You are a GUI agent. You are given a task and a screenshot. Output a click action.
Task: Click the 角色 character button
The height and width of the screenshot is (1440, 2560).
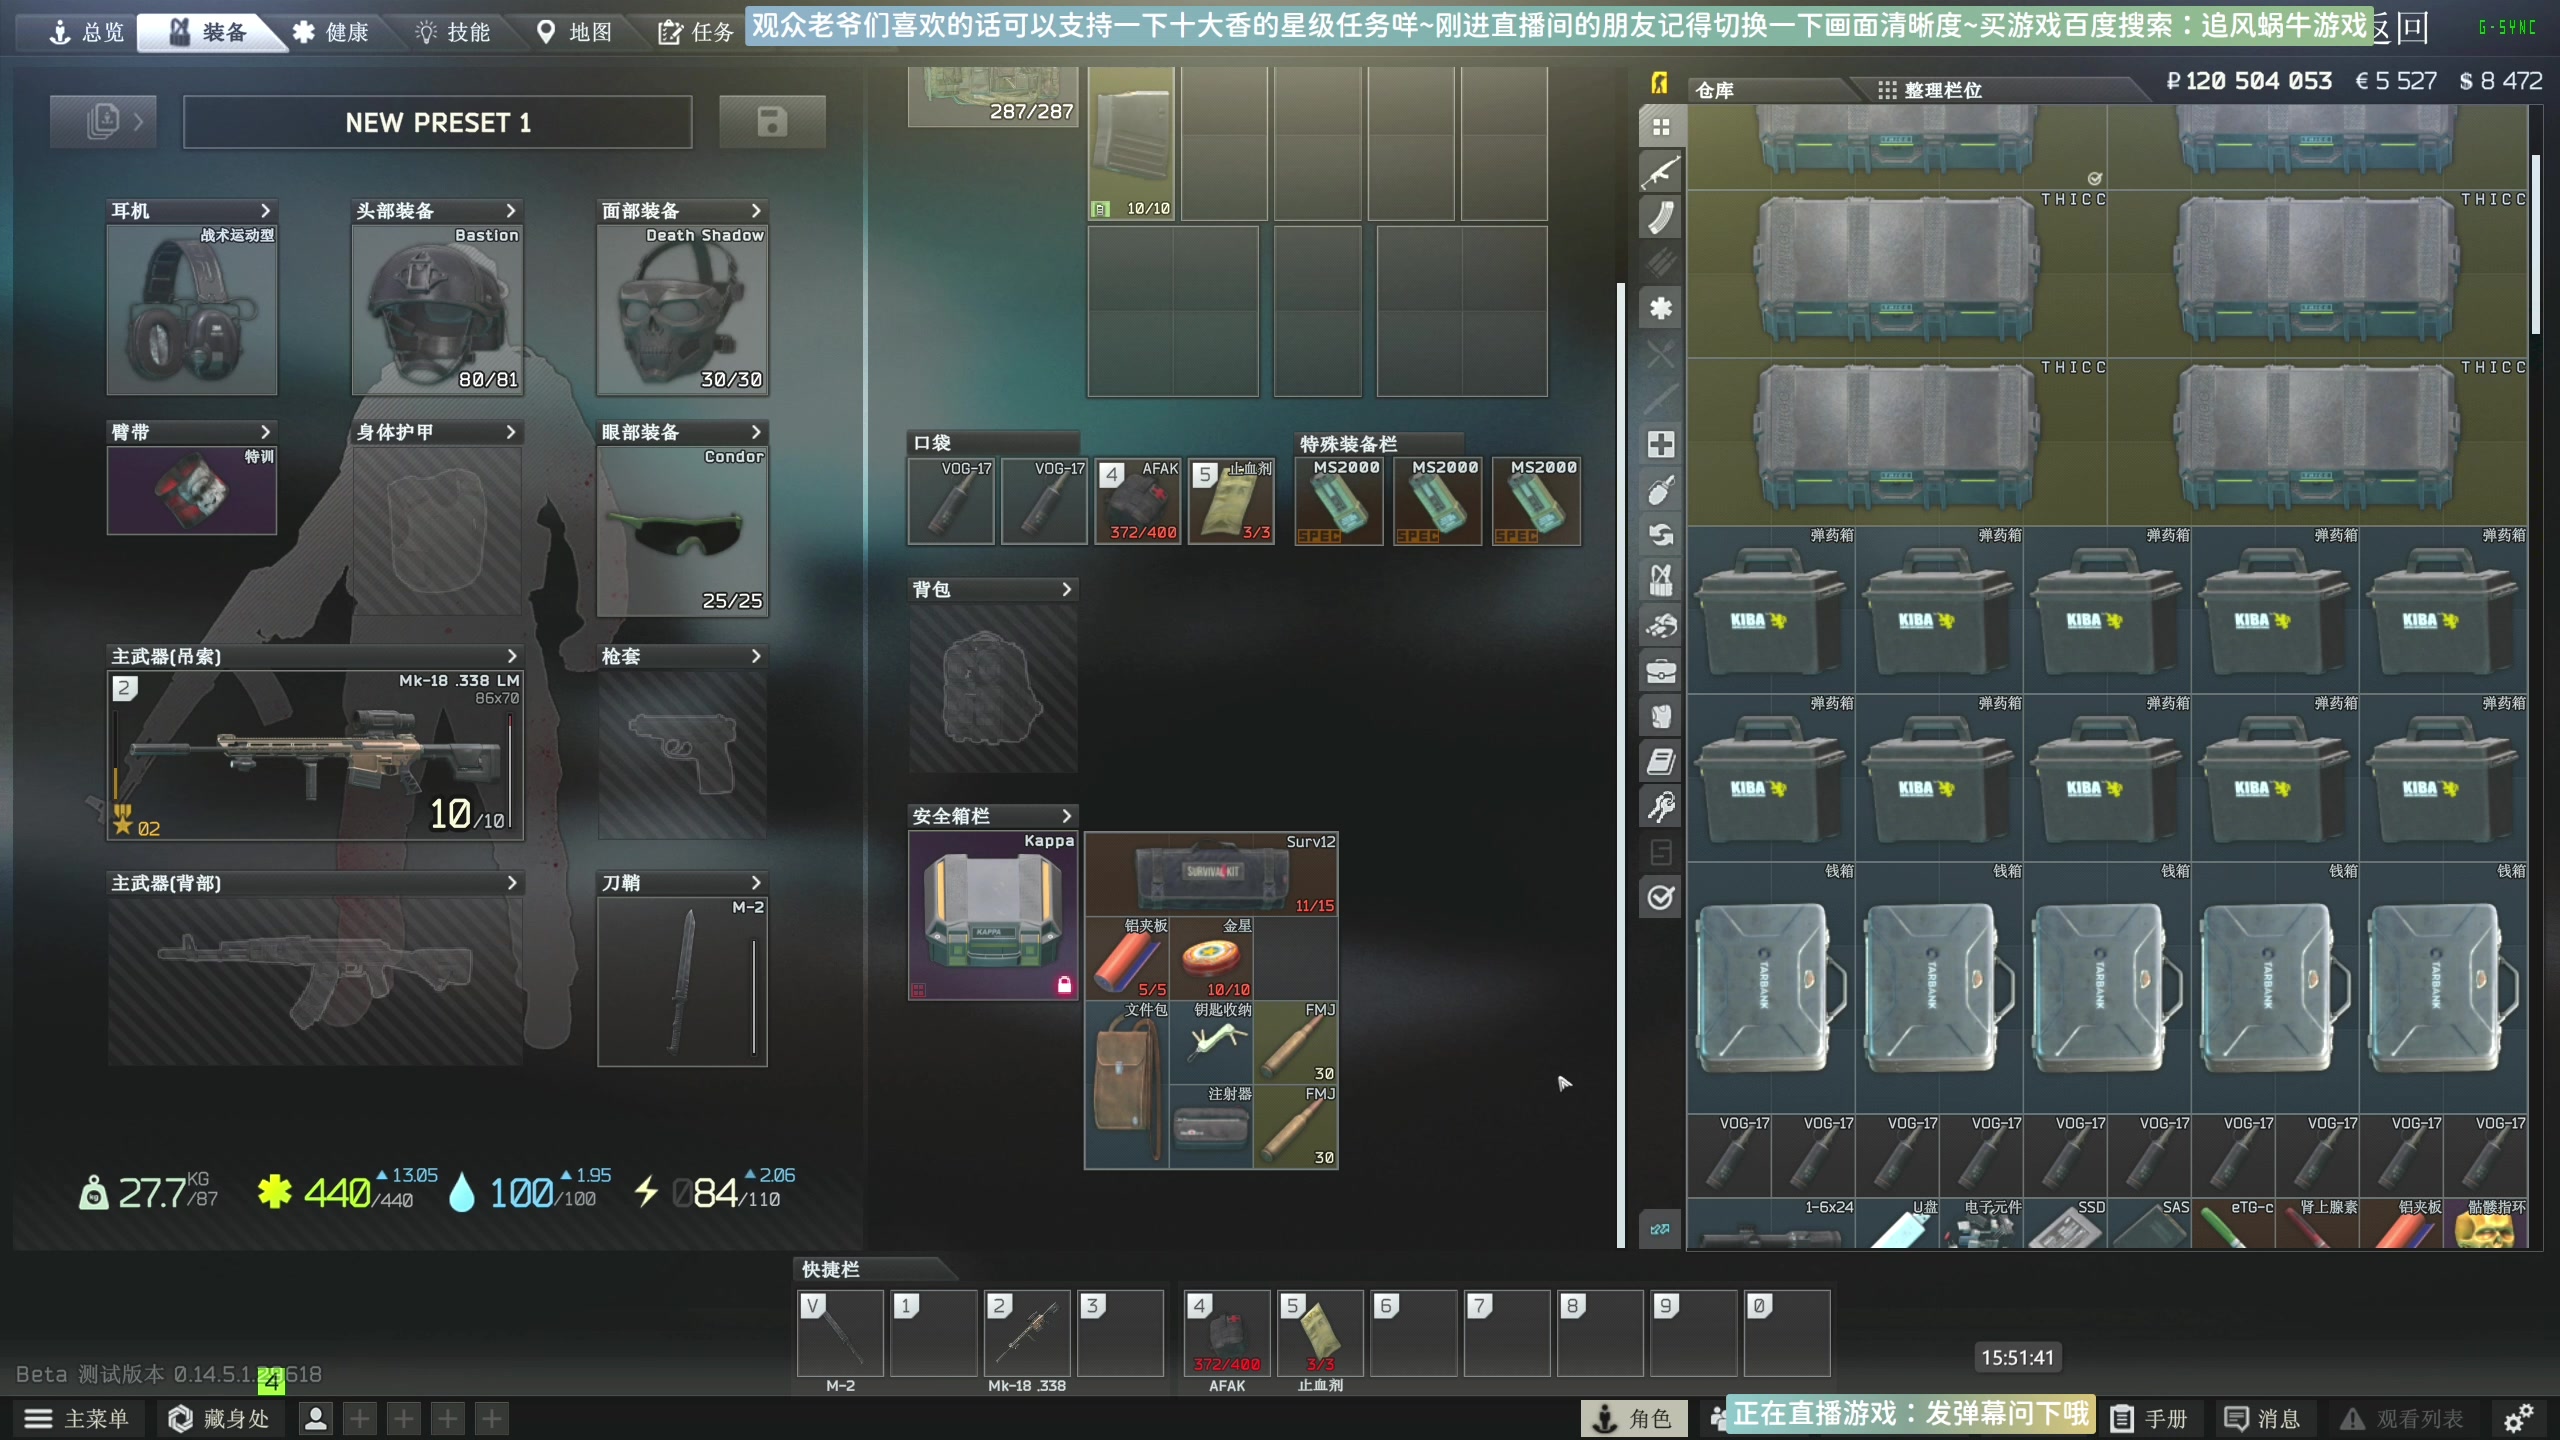1633,1418
